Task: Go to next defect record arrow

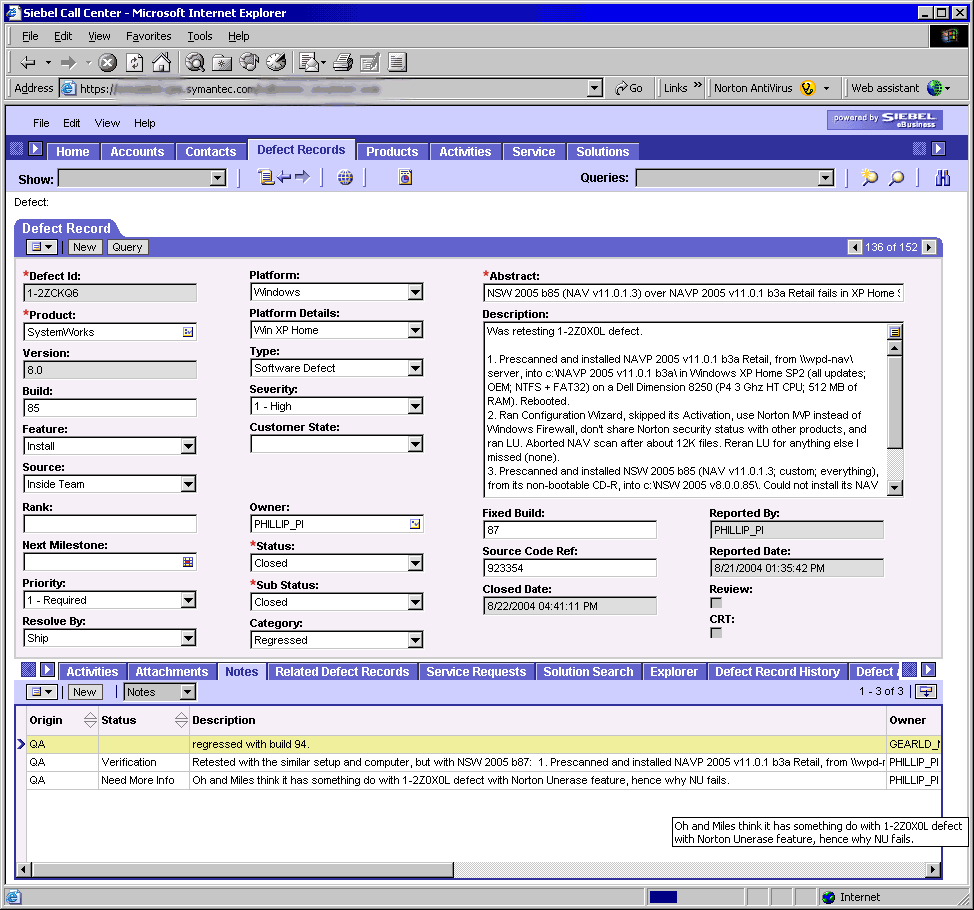Action: coord(929,247)
